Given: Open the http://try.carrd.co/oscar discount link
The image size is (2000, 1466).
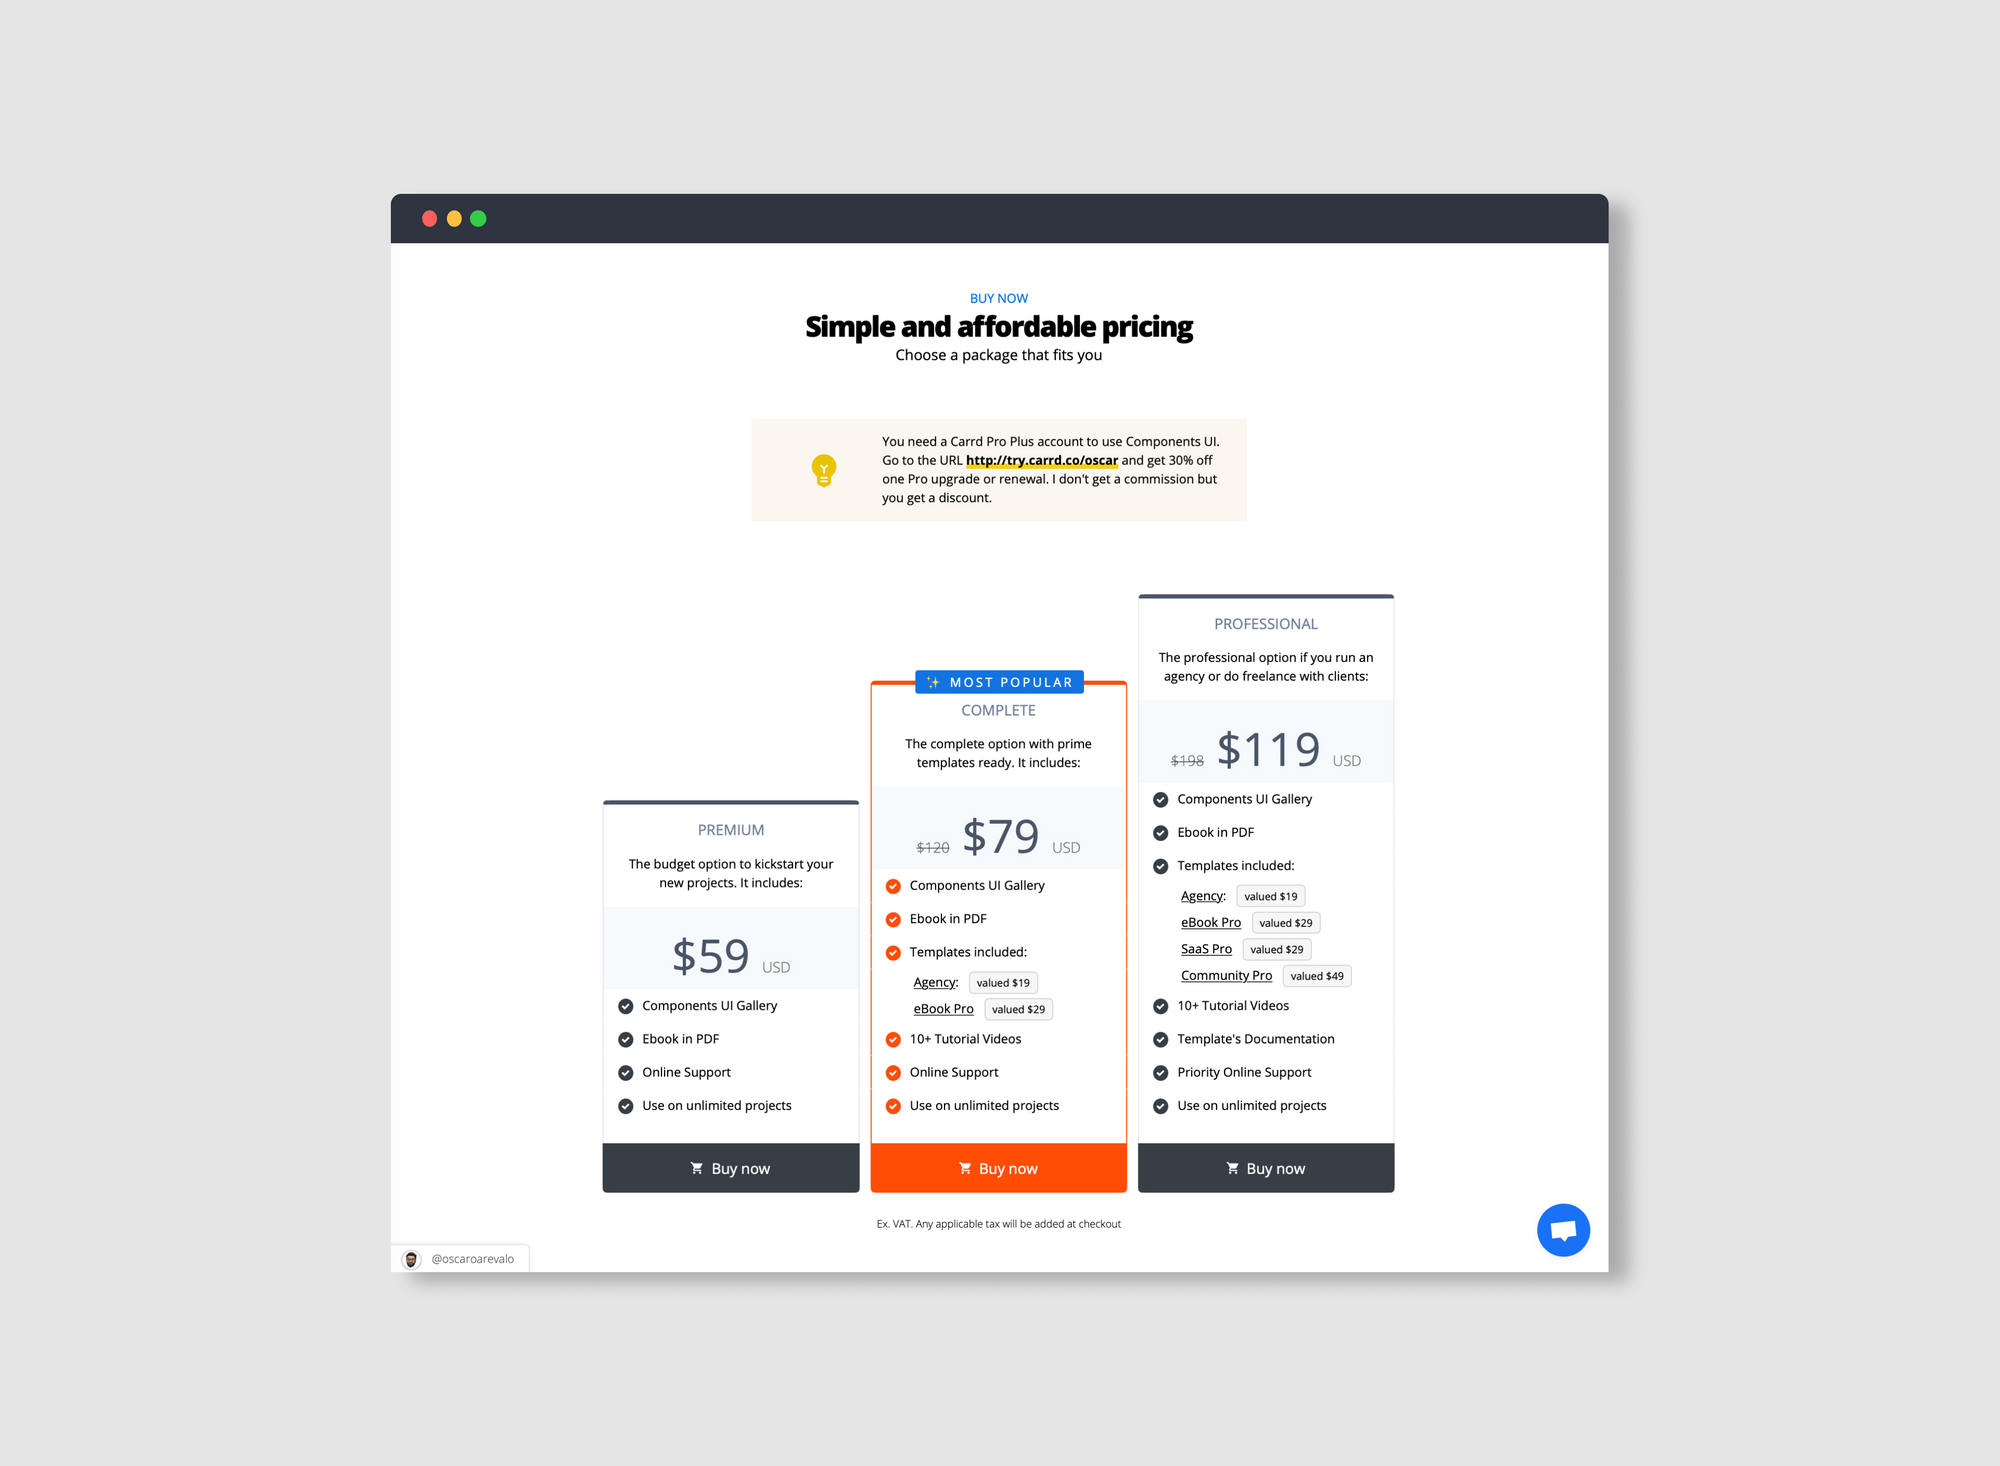Looking at the screenshot, I should [x=1042, y=460].
